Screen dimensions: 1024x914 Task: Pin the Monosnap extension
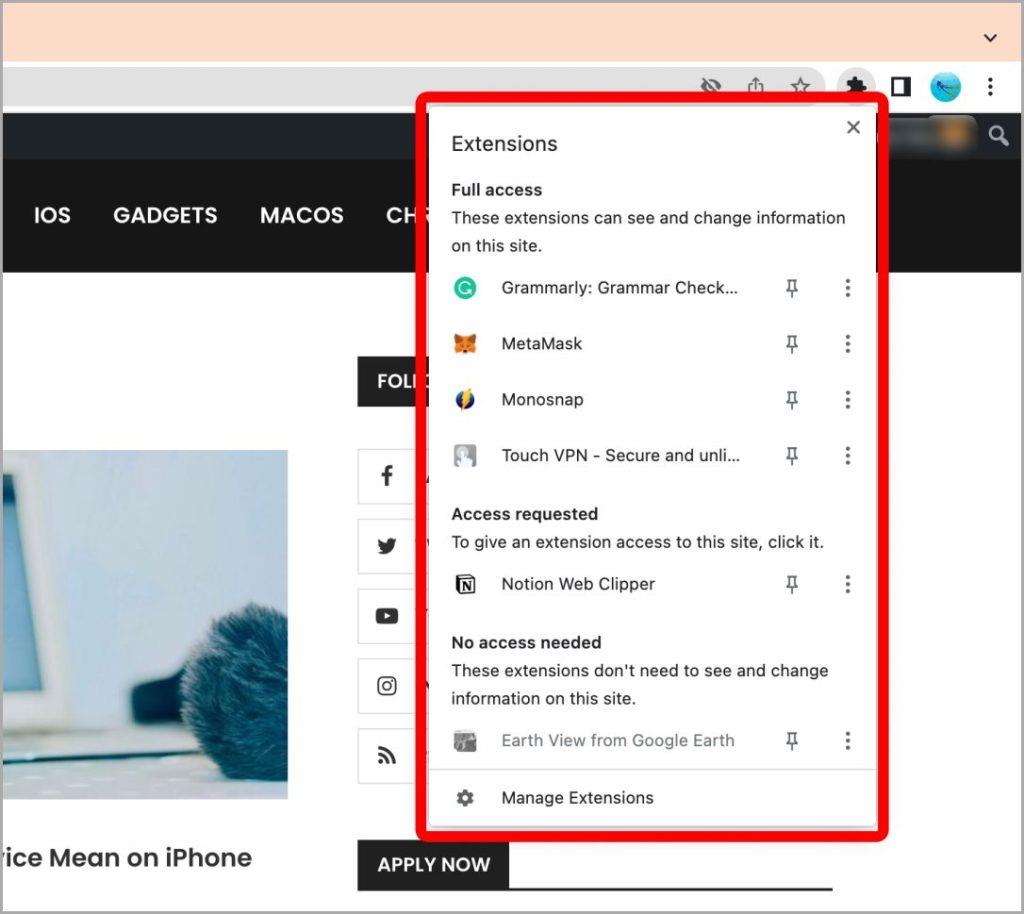click(x=792, y=400)
